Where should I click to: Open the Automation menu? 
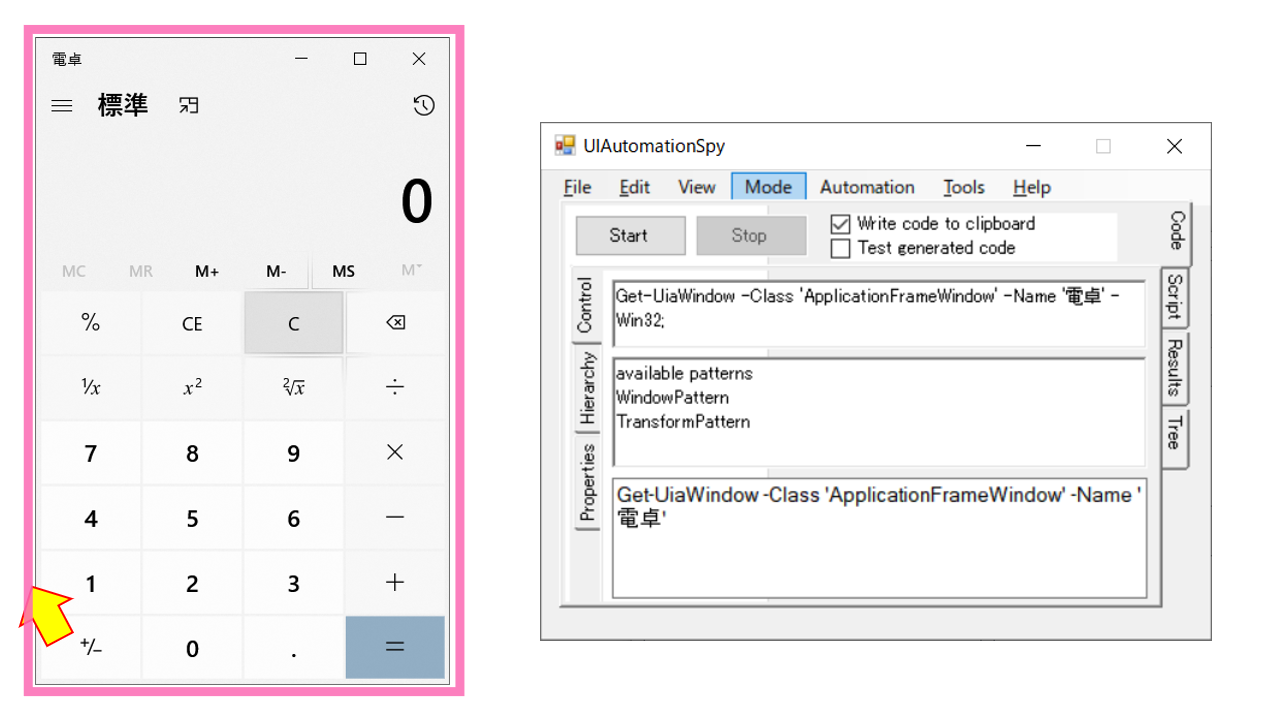point(867,187)
